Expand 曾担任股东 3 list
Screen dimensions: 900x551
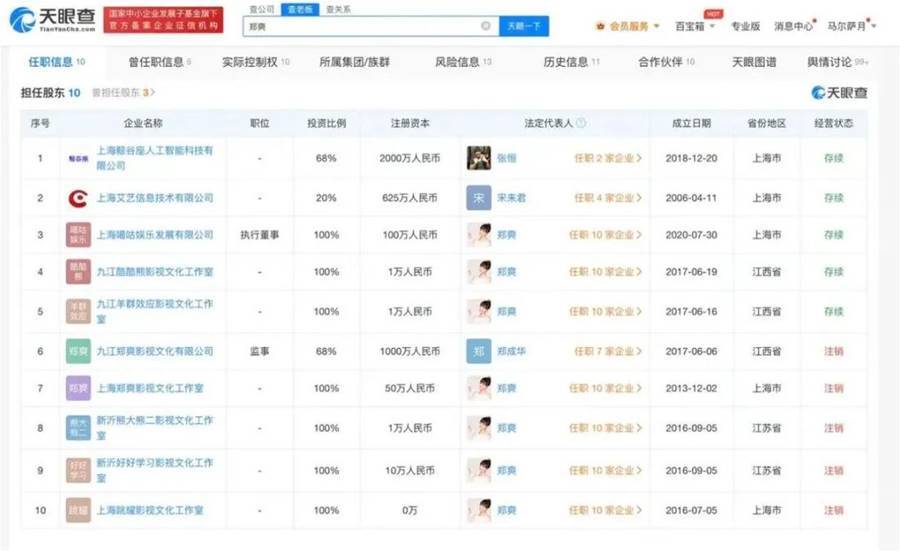tap(123, 92)
